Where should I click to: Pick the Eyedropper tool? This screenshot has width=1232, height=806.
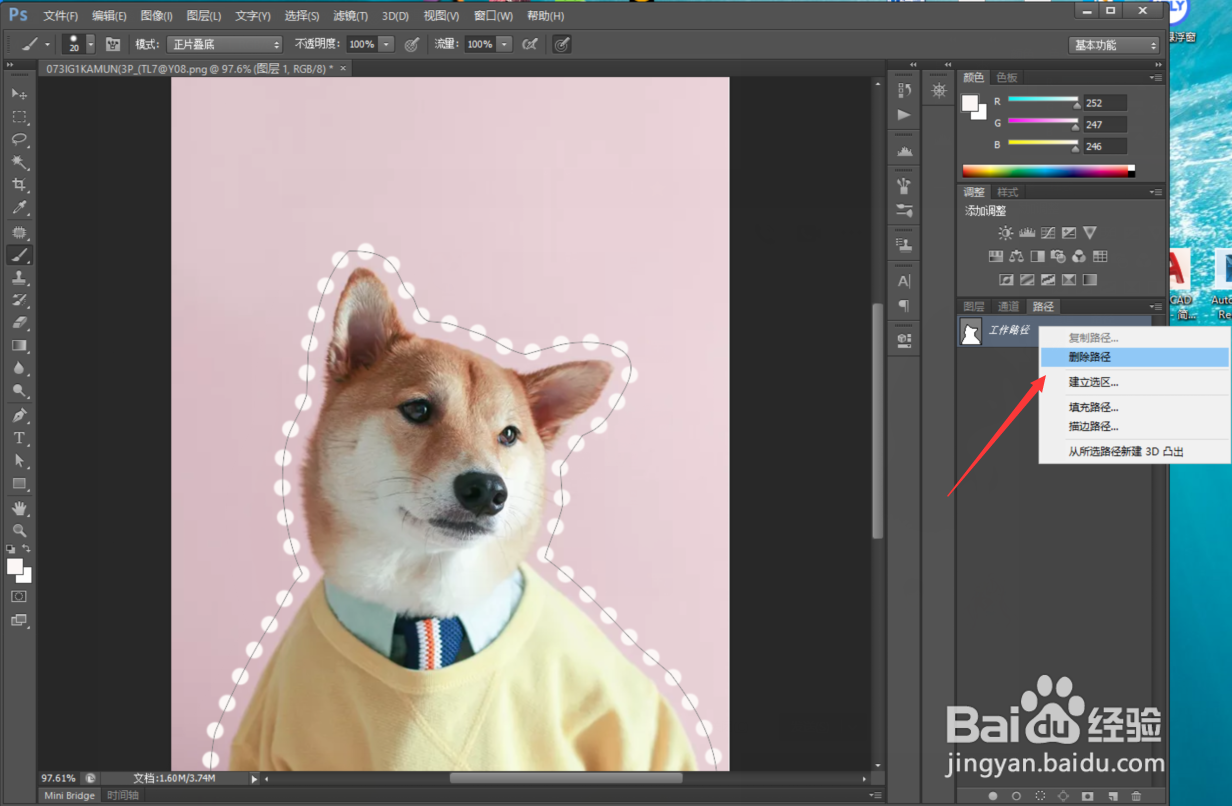click(x=19, y=208)
